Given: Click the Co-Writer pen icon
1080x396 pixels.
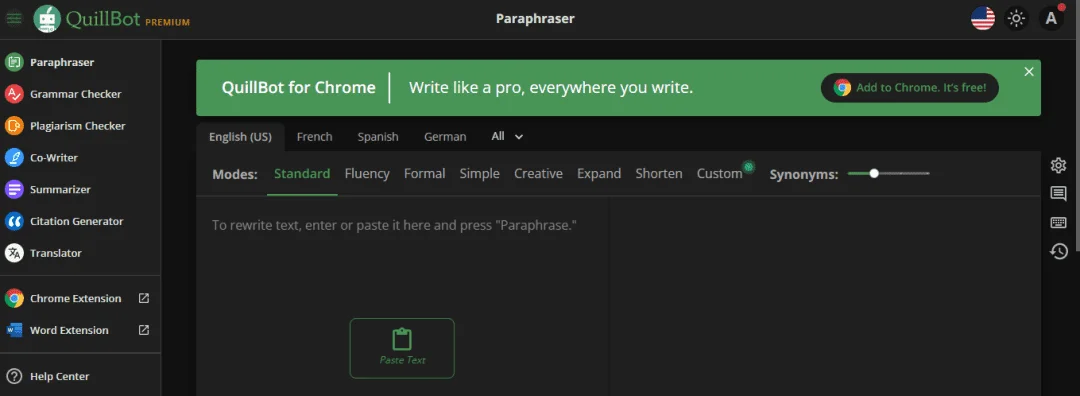Looking at the screenshot, I should point(14,158).
